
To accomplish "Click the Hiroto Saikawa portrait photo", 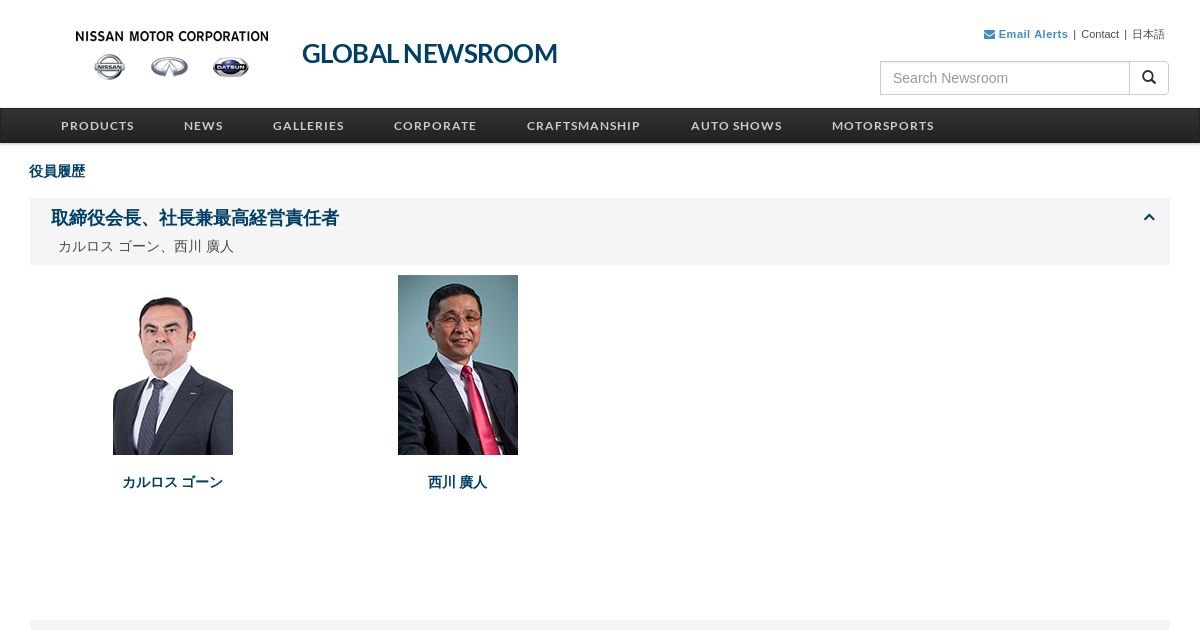I will tap(458, 365).
